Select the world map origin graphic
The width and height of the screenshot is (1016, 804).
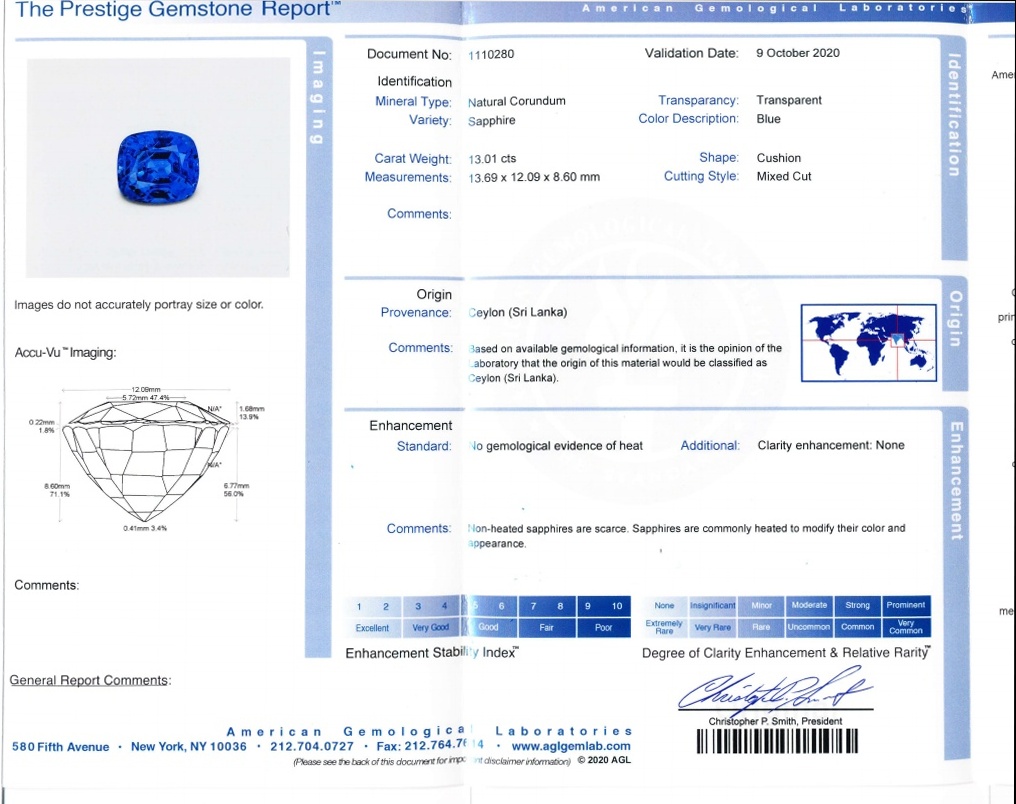[x=868, y=343]
